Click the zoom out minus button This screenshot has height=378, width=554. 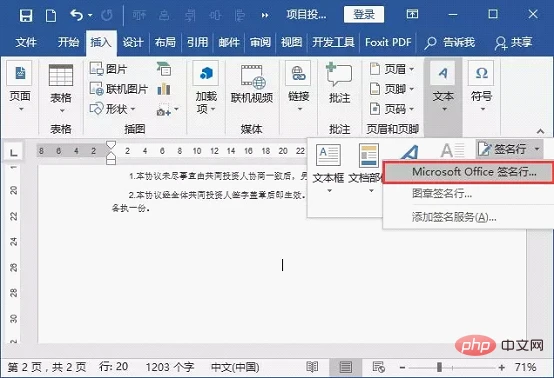[x=402, y=368]
